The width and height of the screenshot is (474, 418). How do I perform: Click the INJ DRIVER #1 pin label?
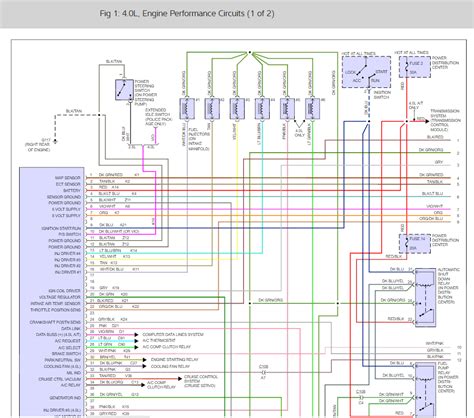(68, 272)
